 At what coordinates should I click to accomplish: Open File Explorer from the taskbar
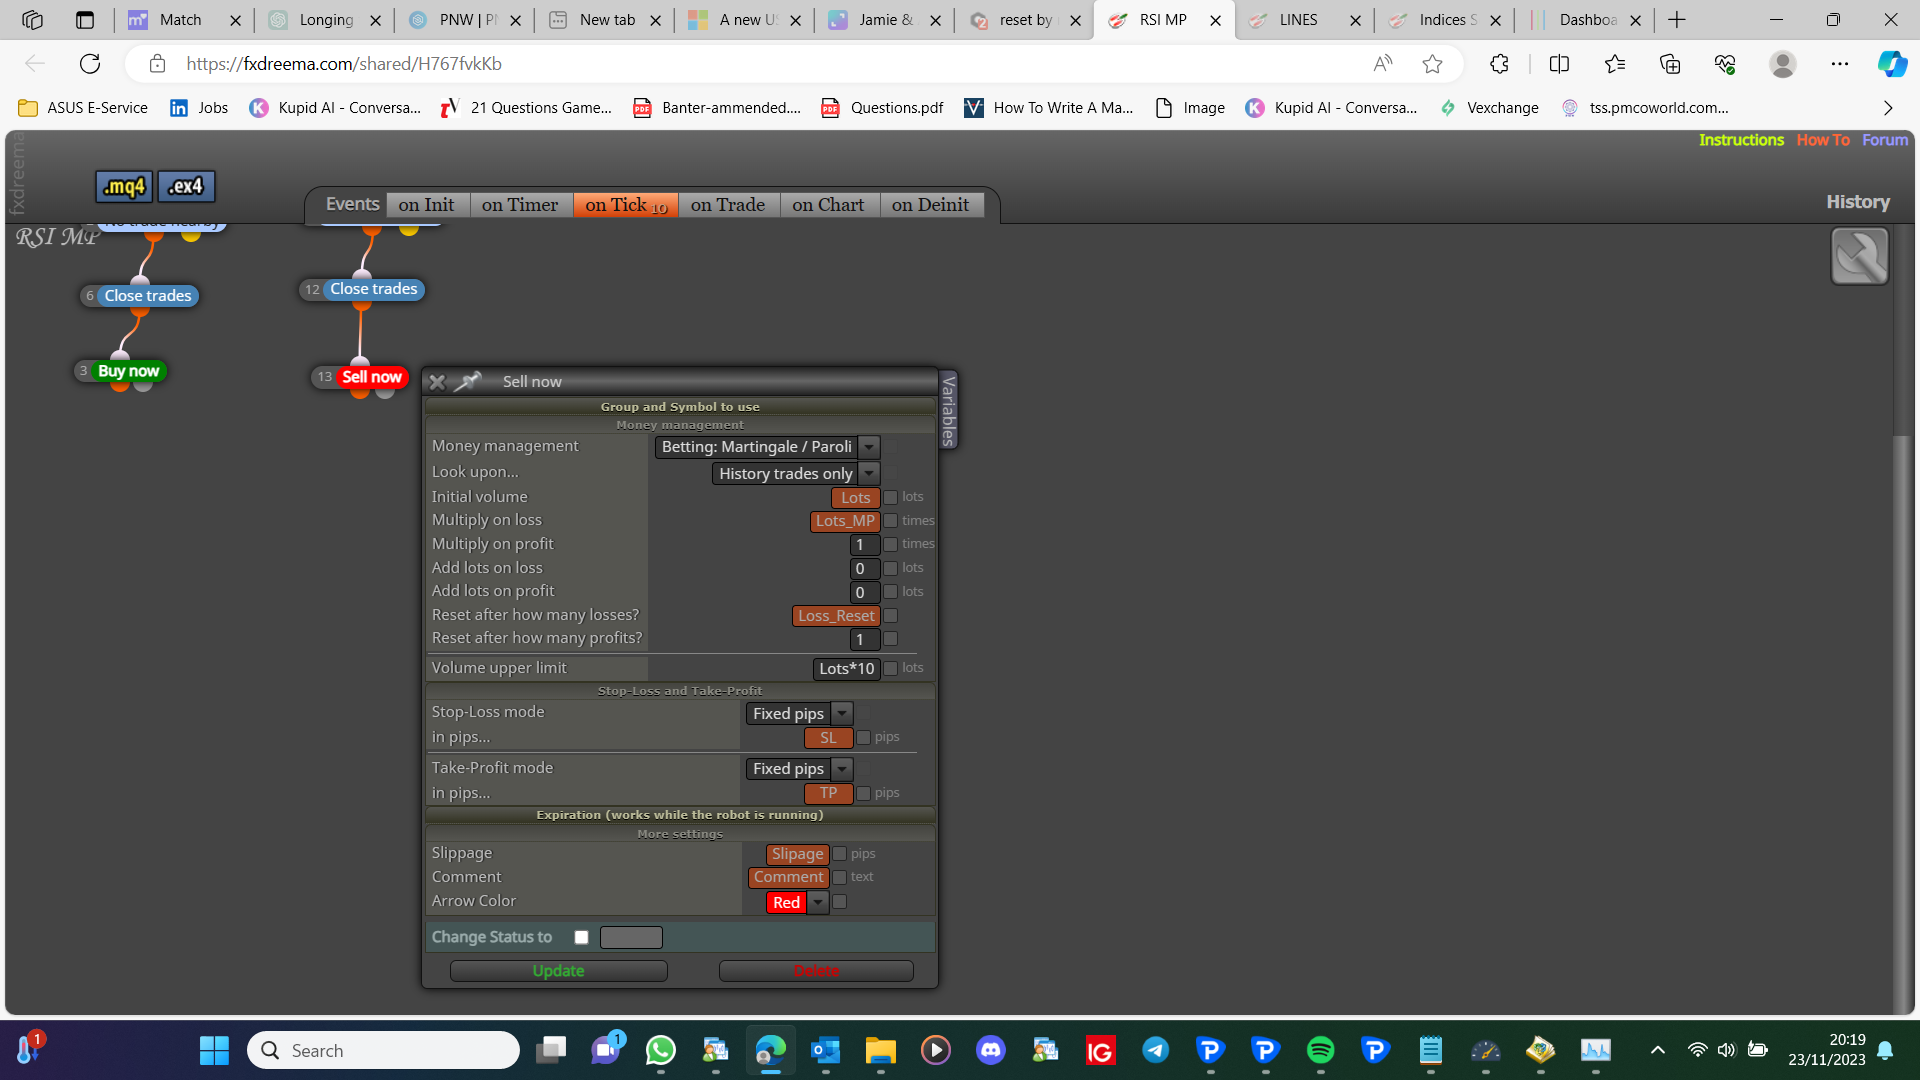881,1050
